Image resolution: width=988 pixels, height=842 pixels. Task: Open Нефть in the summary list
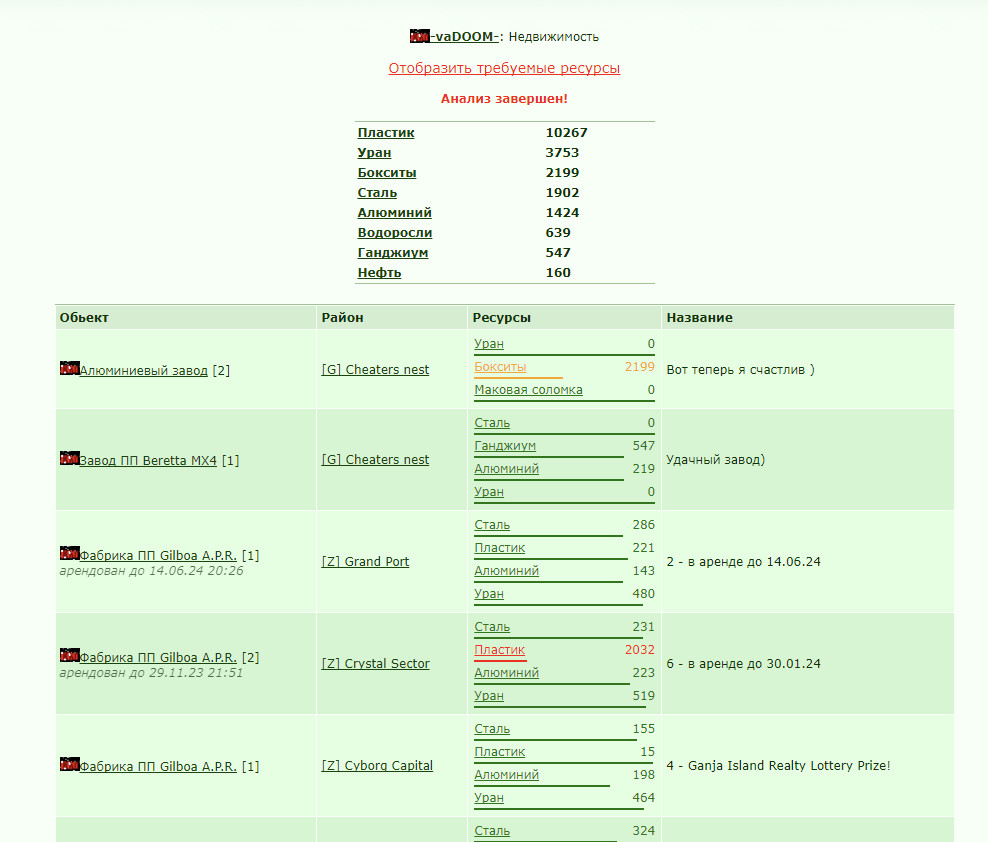(x=379, y=273)
